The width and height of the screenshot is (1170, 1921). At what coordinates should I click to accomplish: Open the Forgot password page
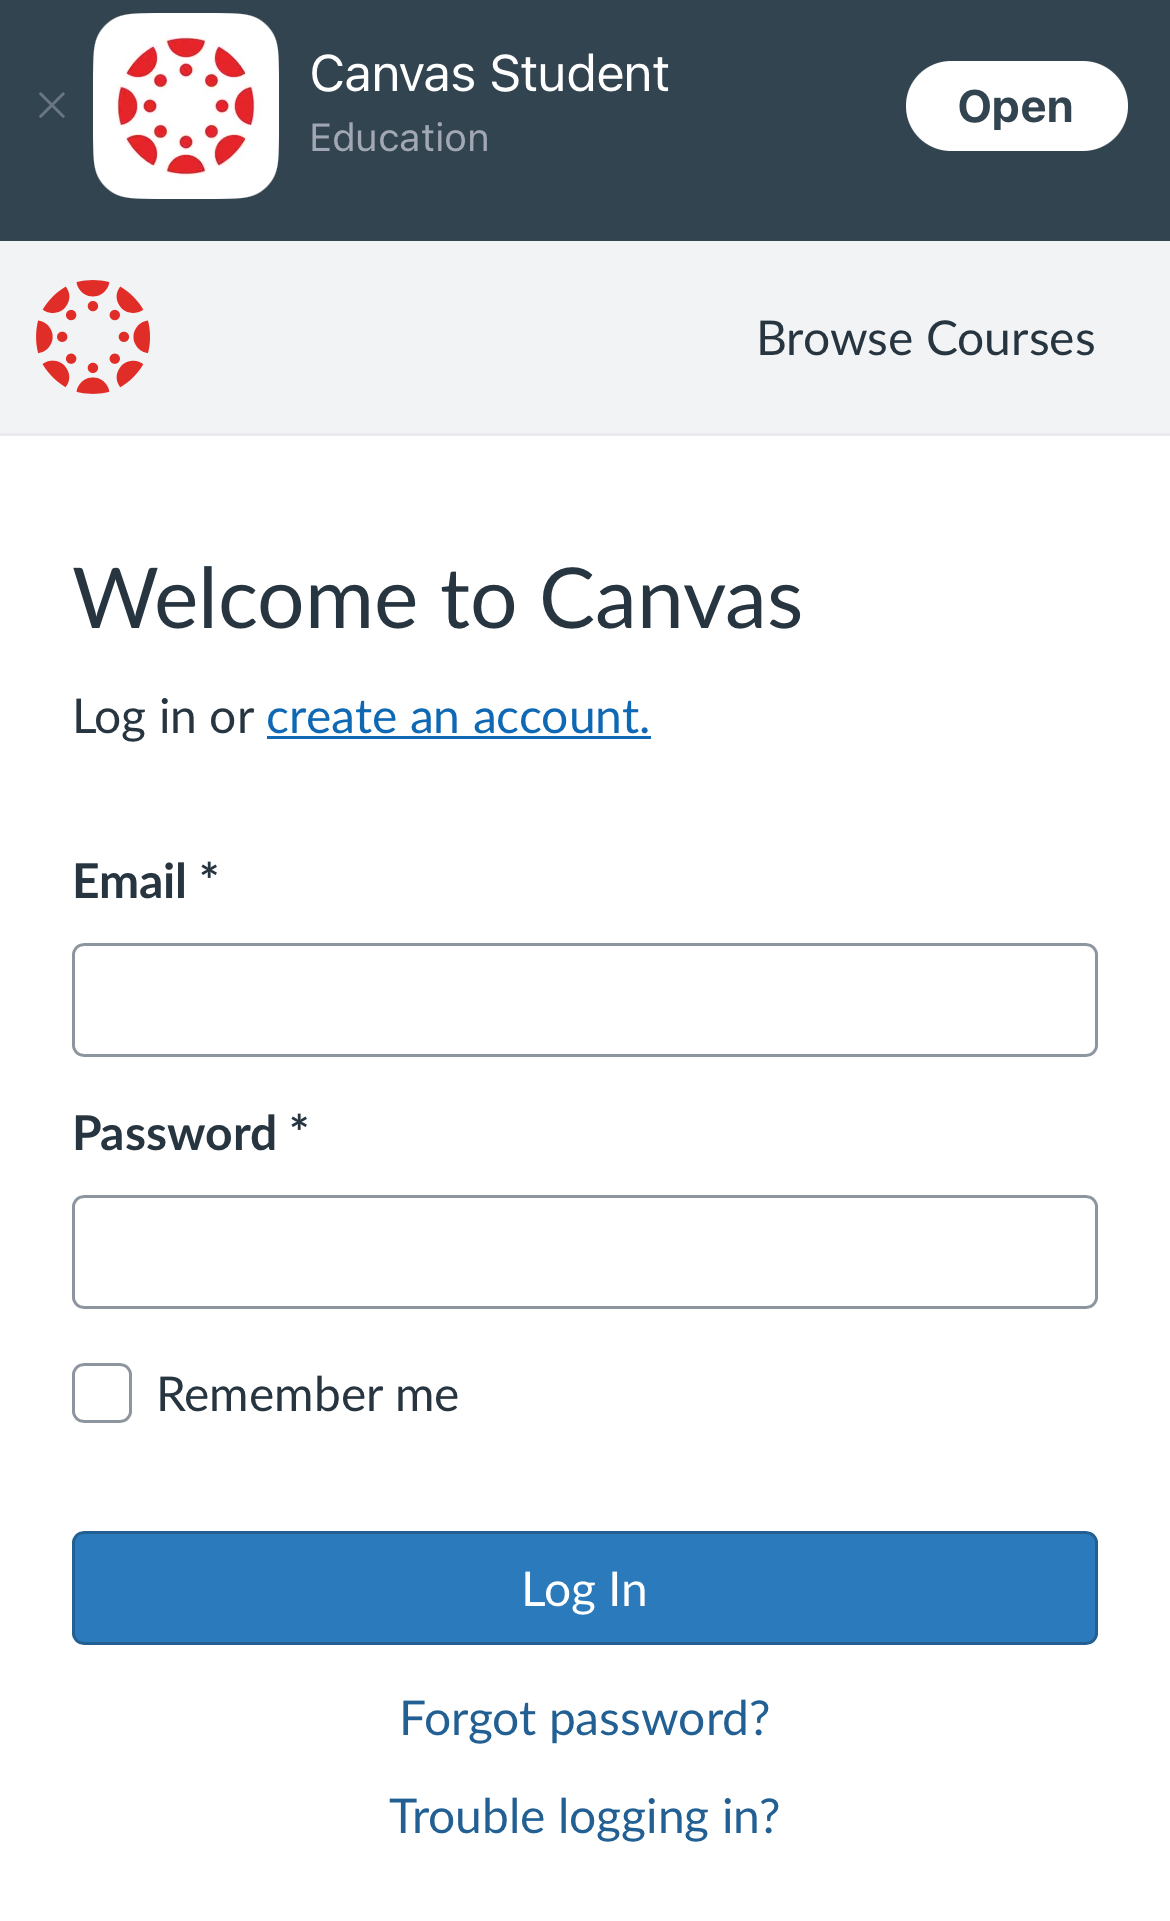[x=584, y=1718]
